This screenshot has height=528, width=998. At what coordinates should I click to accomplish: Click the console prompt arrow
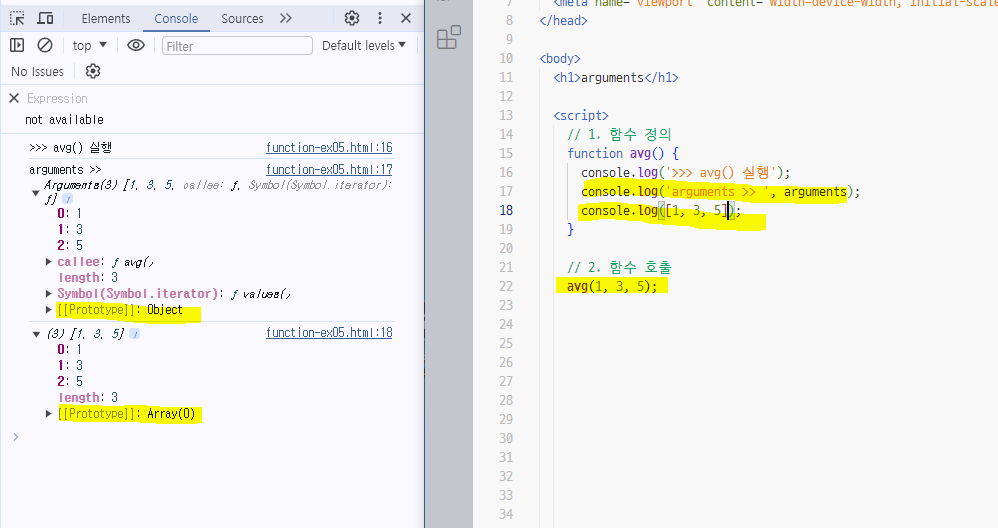point(16,436)
